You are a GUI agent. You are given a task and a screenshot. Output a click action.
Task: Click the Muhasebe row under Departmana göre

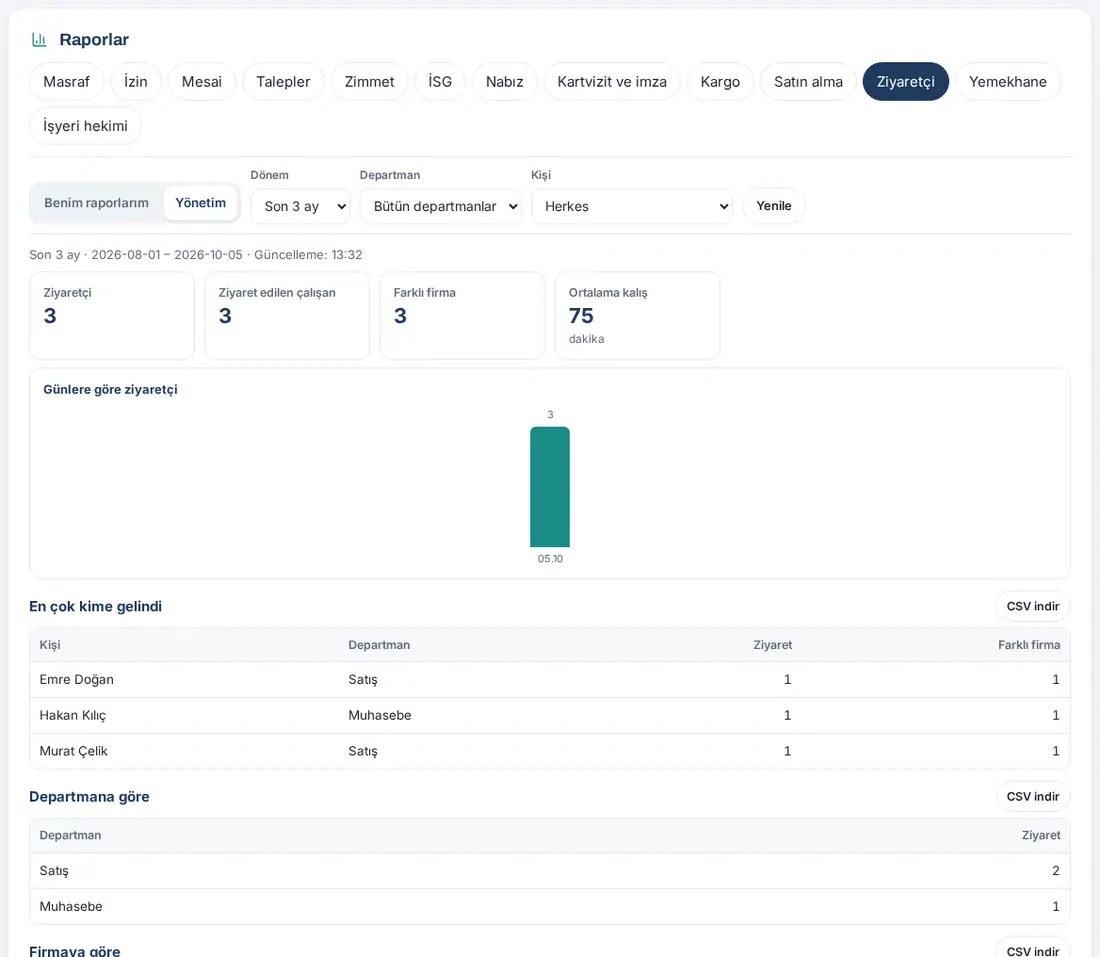tap(550, 906)
